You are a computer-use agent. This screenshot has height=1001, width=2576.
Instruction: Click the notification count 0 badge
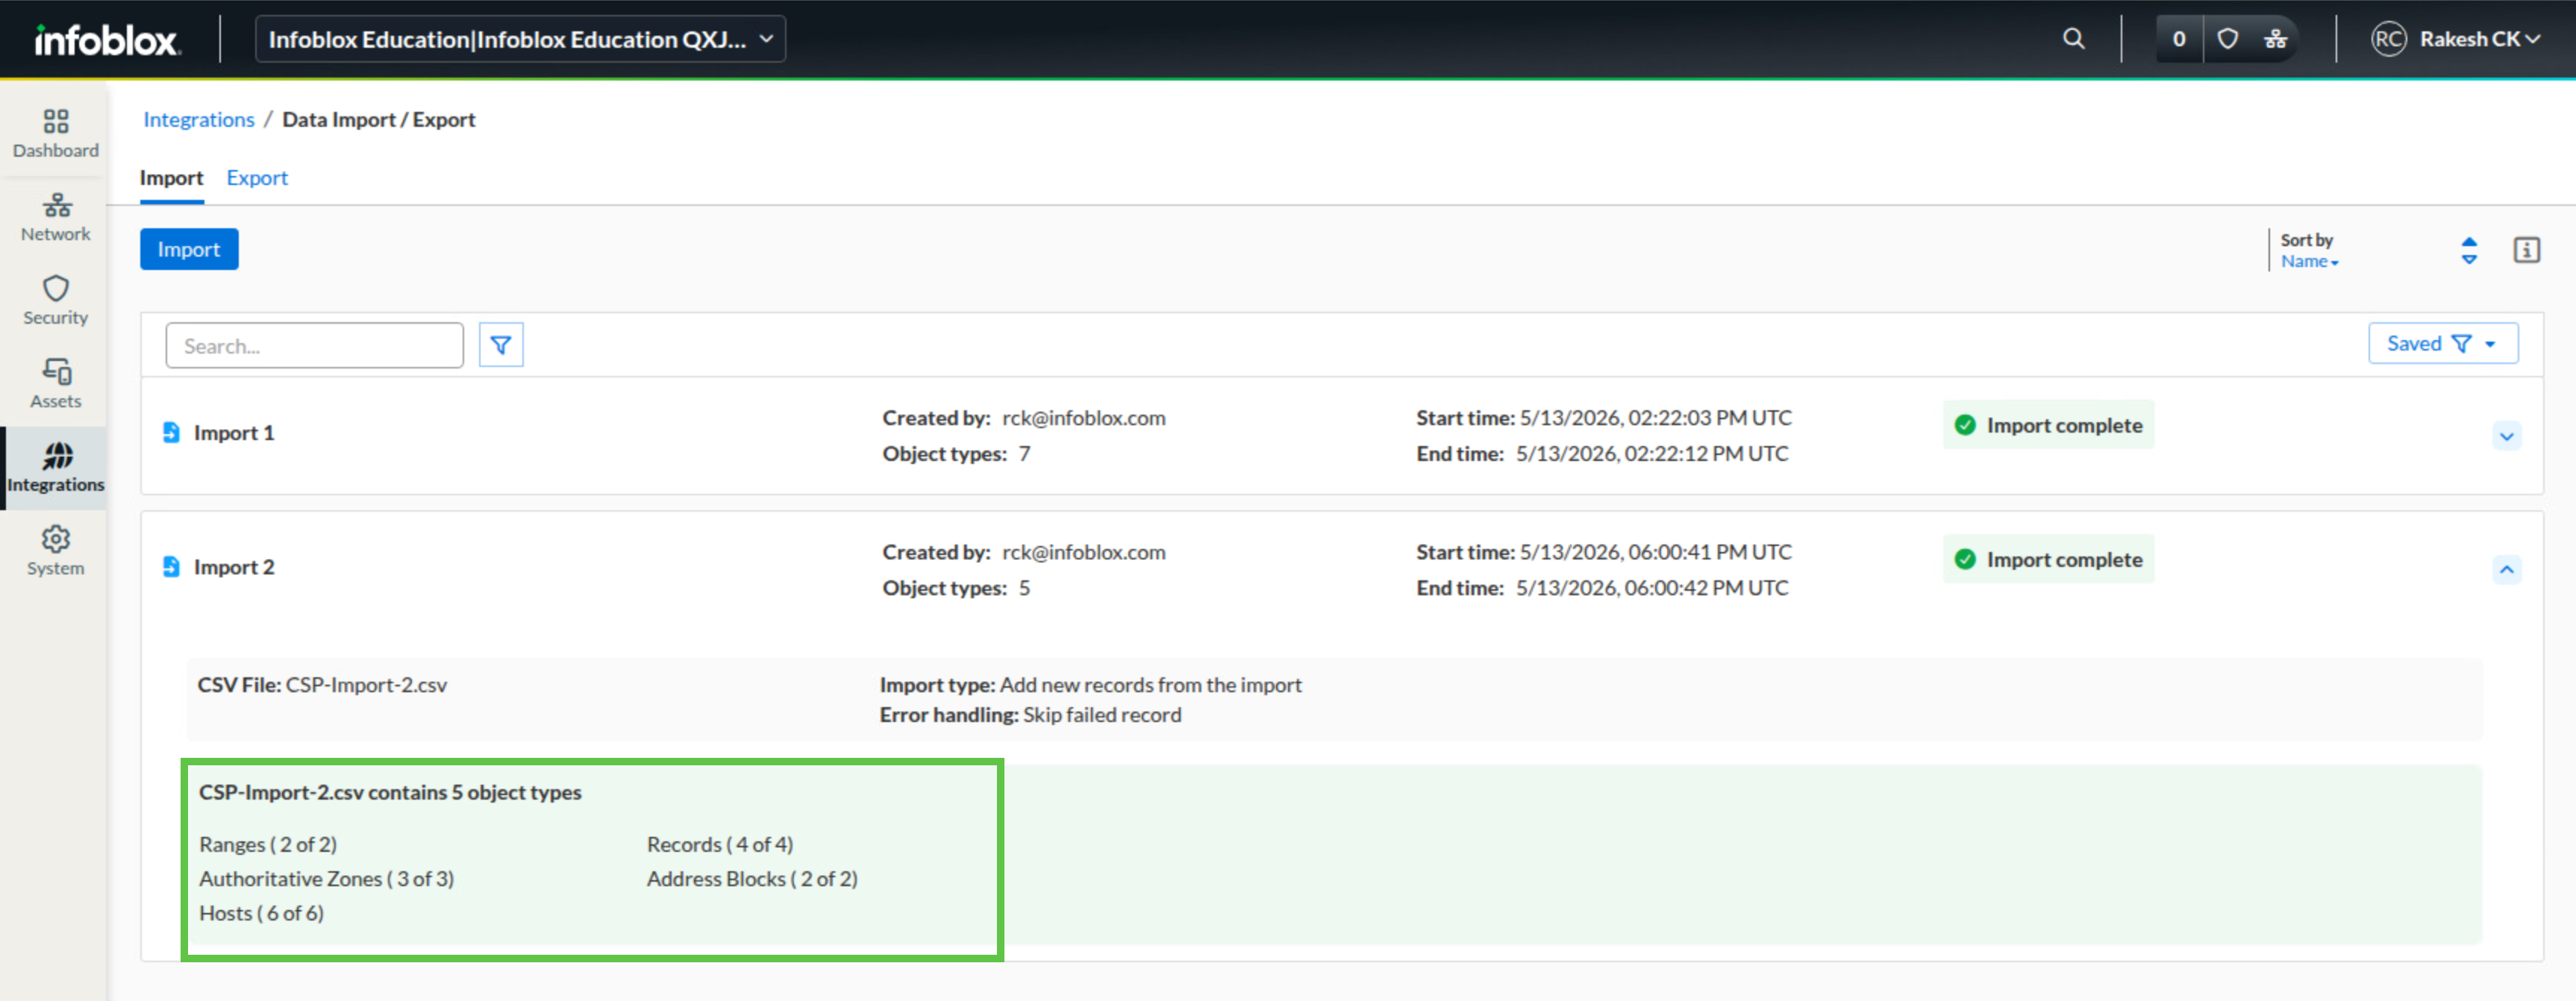tap(2179, 39)
